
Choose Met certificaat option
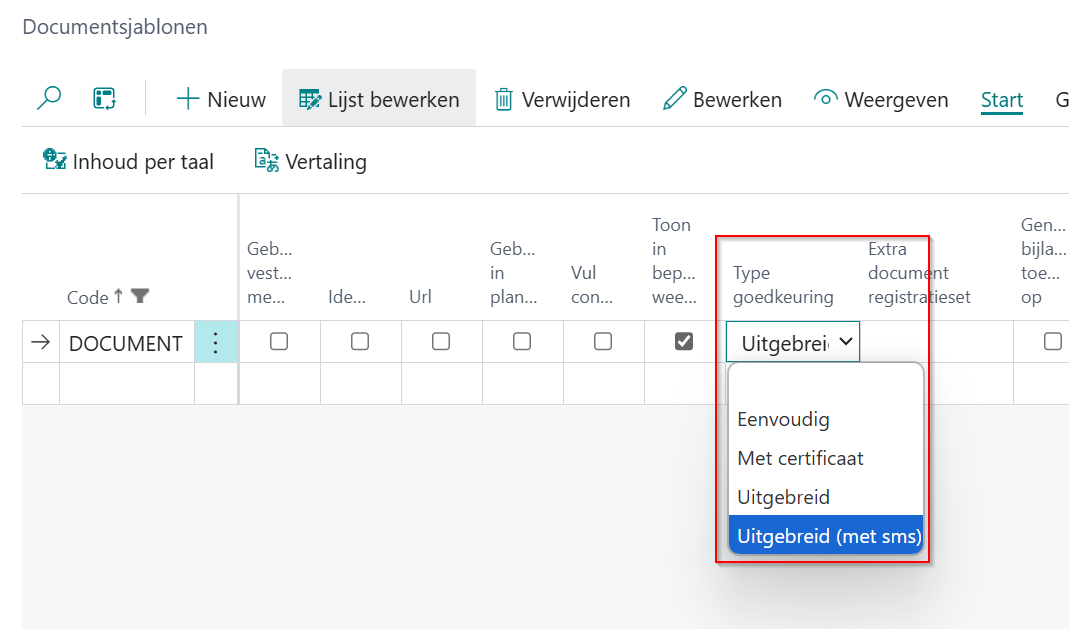[x=800, y=458]
